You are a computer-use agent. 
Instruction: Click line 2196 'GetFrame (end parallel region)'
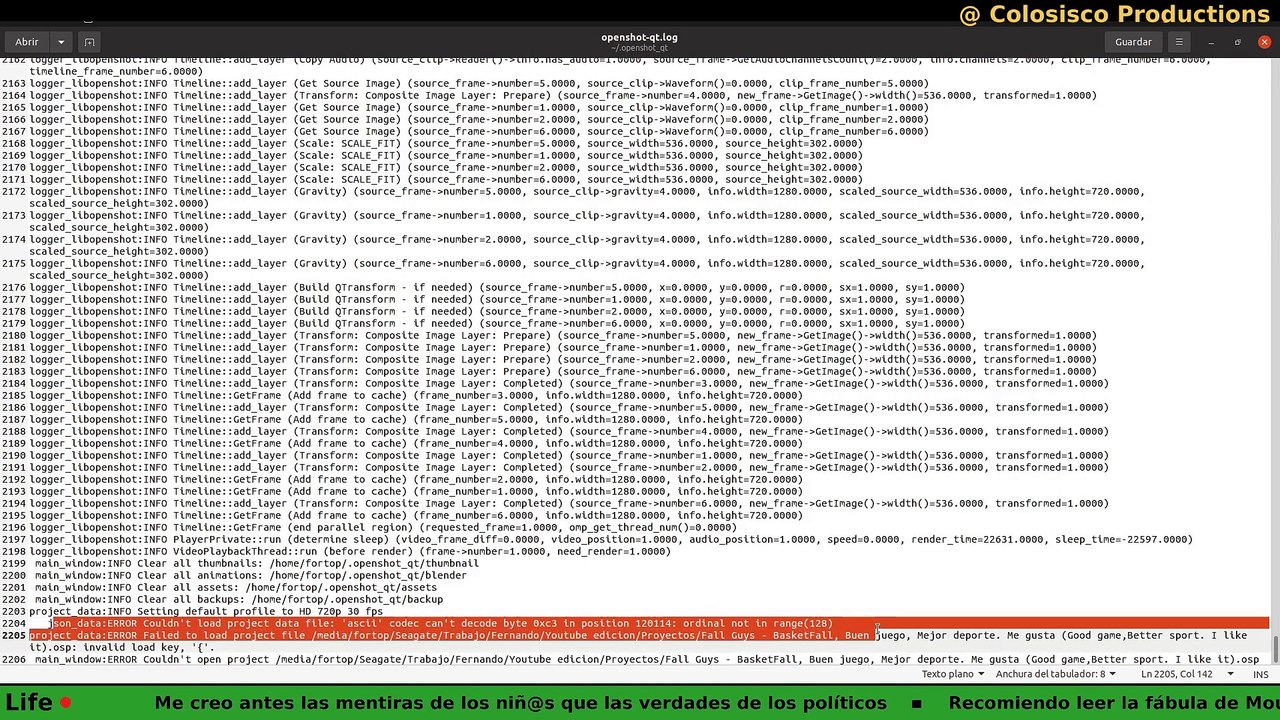(383, 527)
